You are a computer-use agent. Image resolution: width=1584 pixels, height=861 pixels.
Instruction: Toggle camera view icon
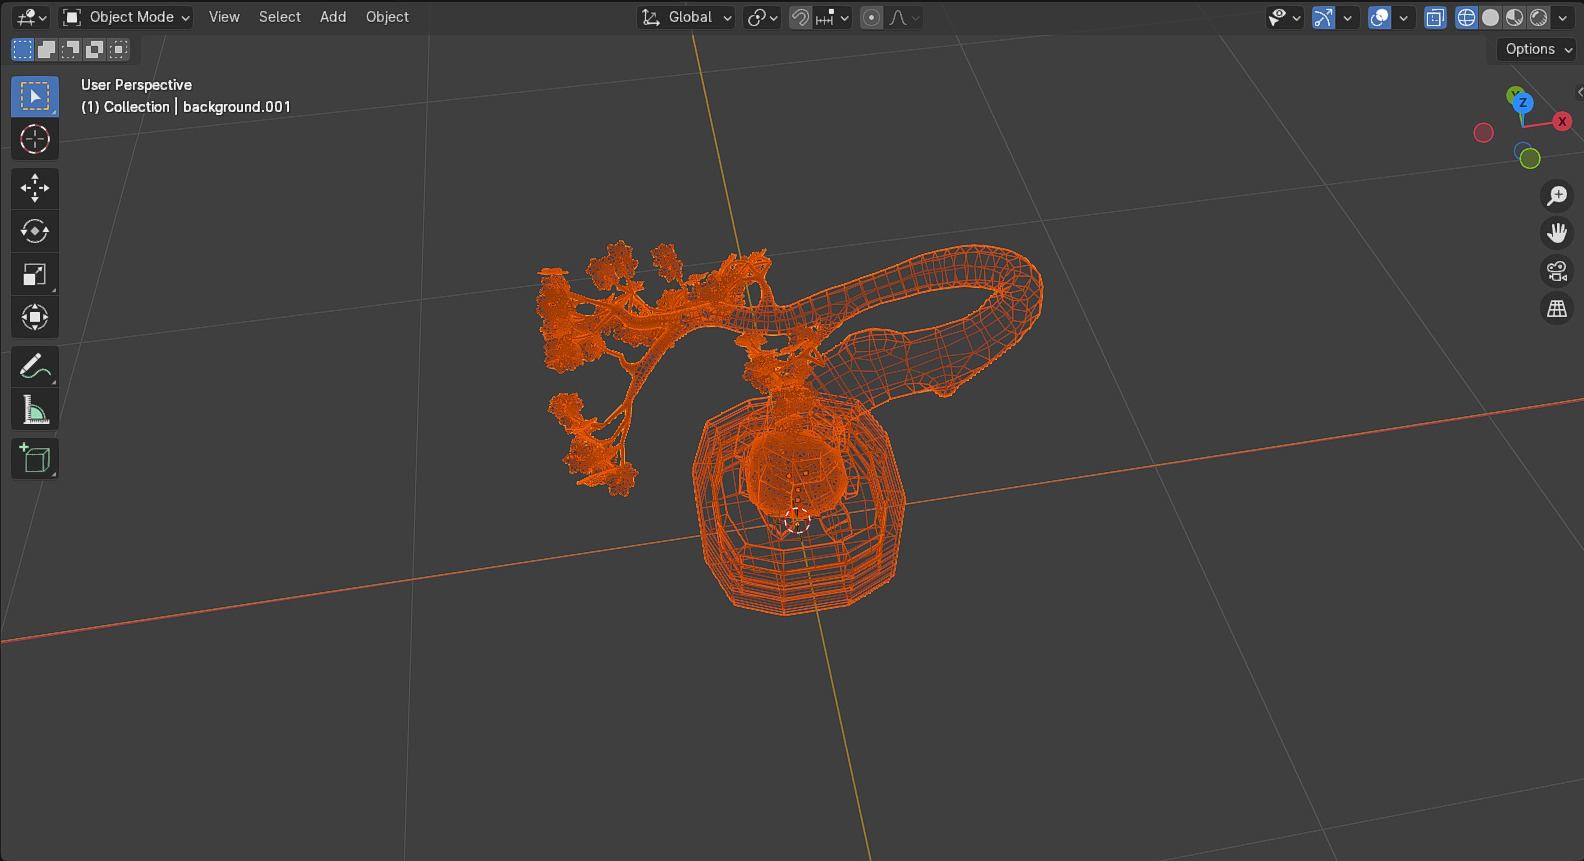tap(1557, 271)
